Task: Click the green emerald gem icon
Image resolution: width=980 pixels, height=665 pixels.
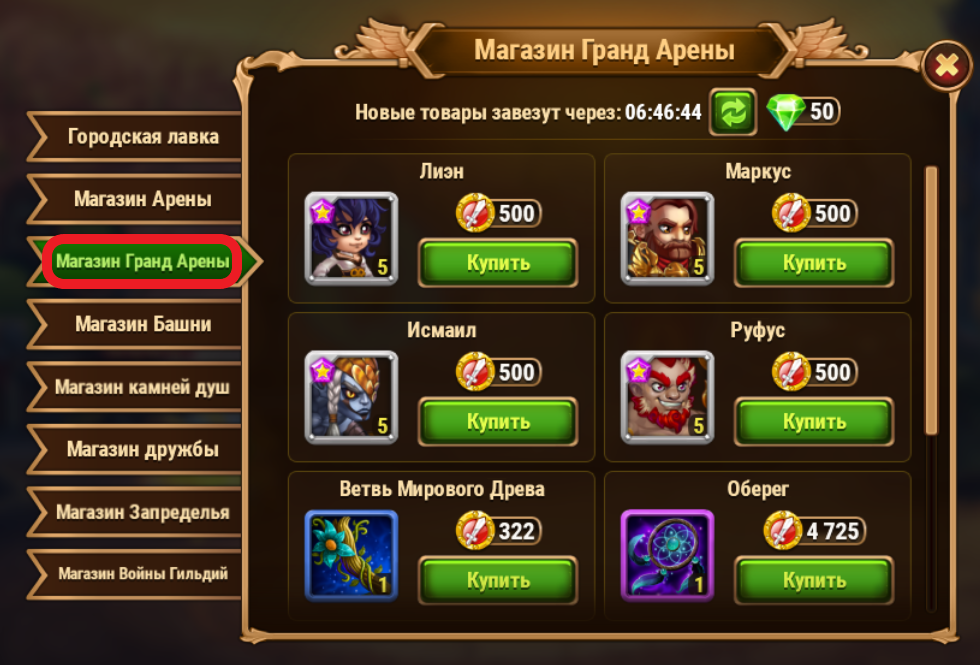Action: click(786, 112)
